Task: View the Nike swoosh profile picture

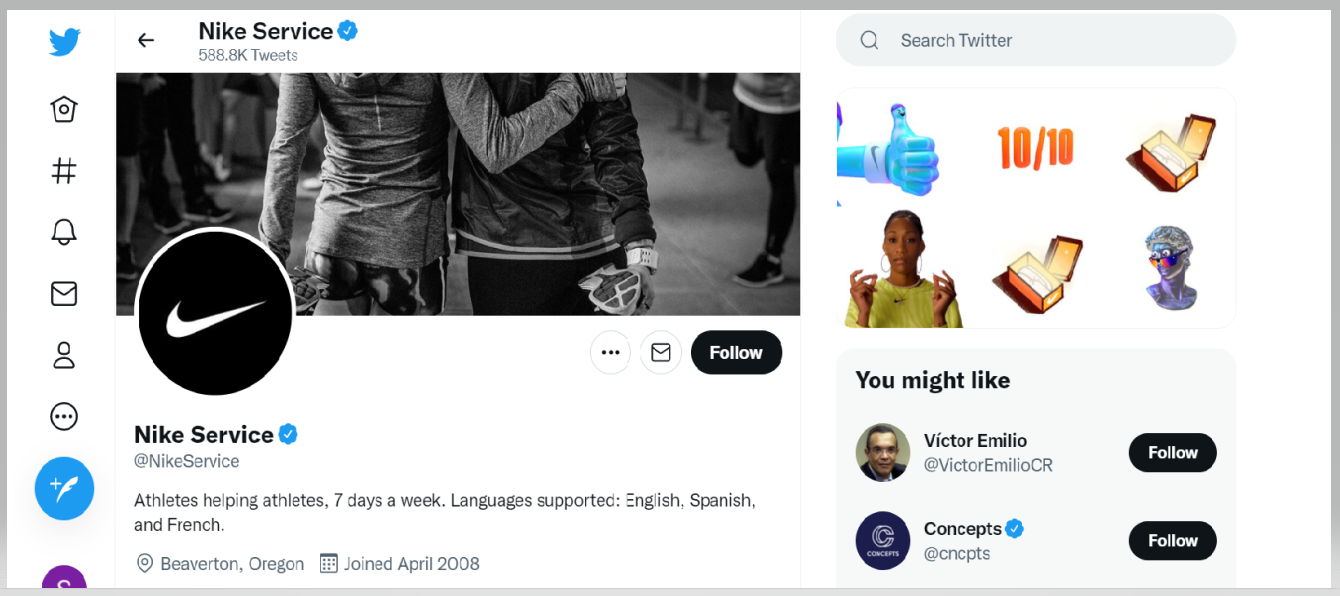Action: pos(215,312)
